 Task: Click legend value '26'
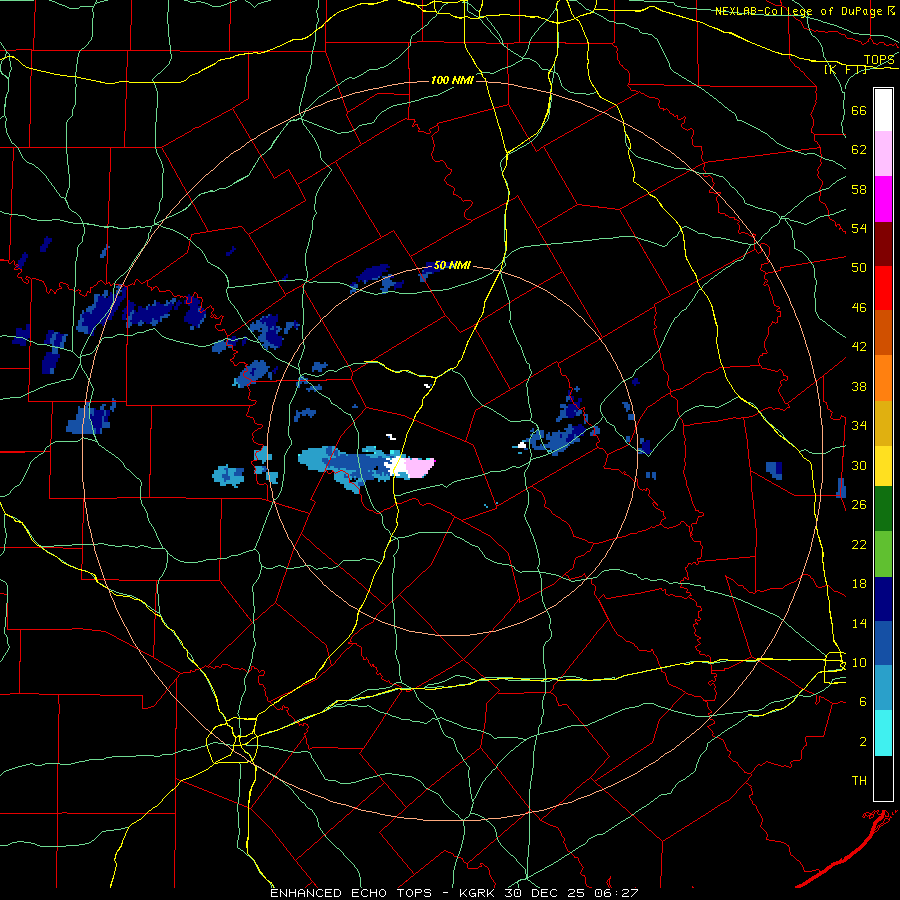[859, 505]
